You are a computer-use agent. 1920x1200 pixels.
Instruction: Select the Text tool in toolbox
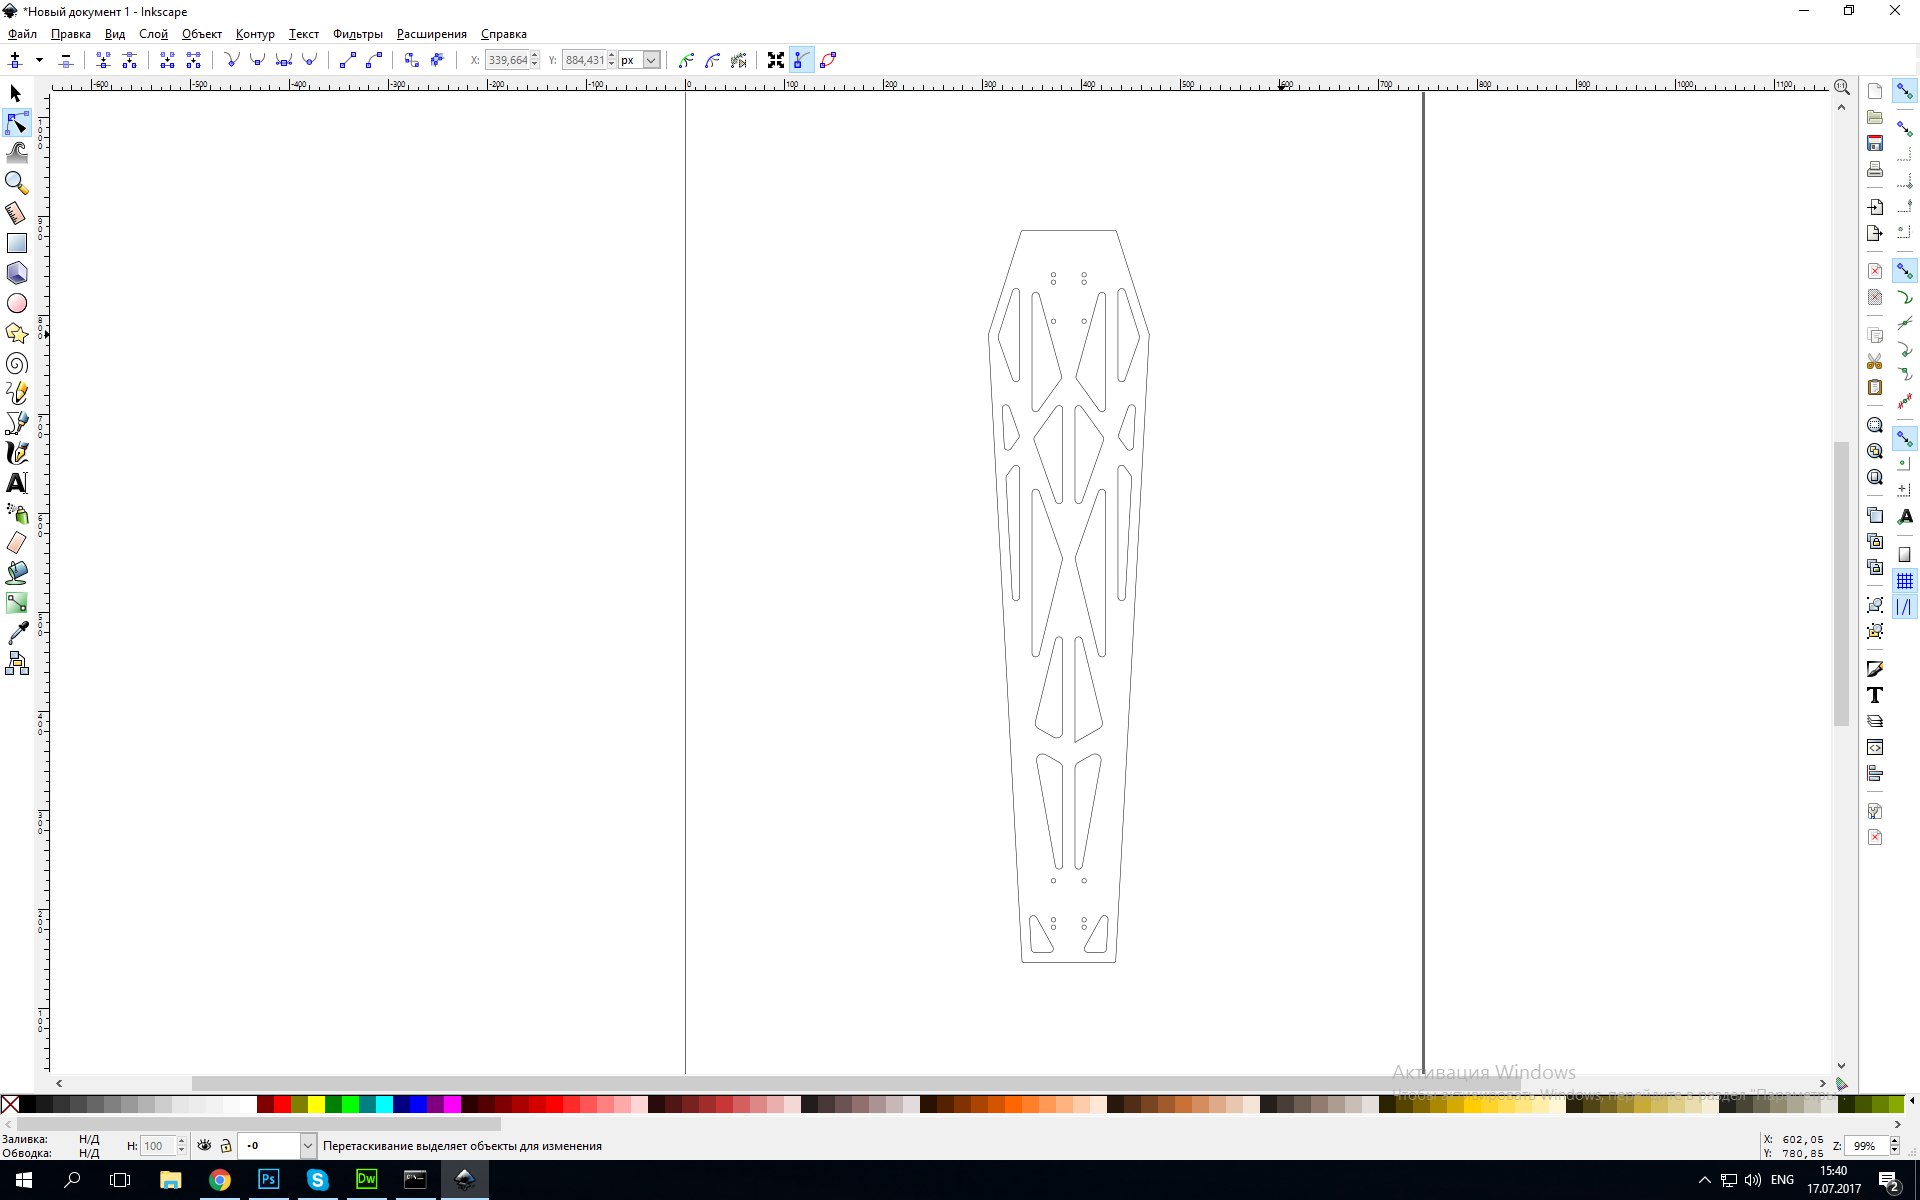(16, 483)
